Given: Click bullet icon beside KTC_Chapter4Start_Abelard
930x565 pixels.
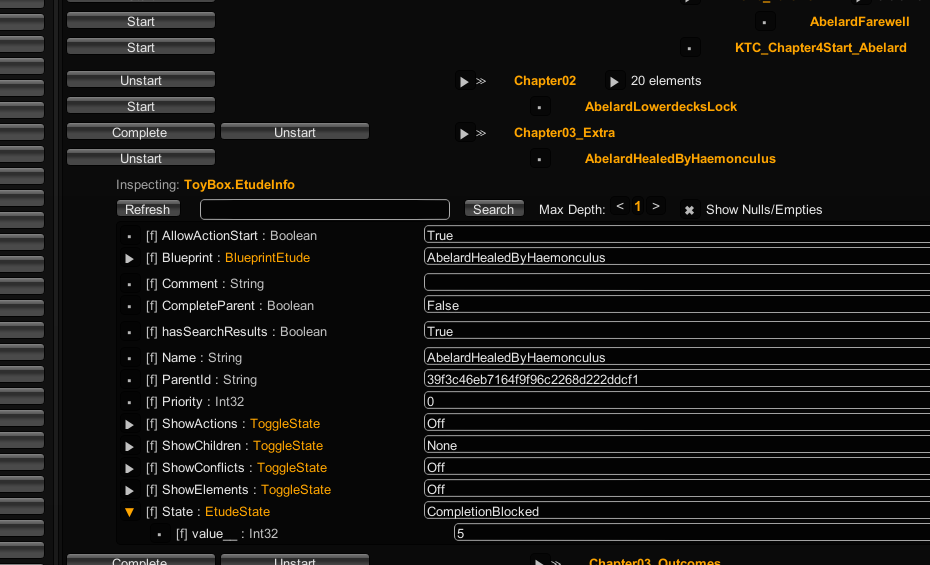Looking at the screenshot, I should tap(689, 49).
